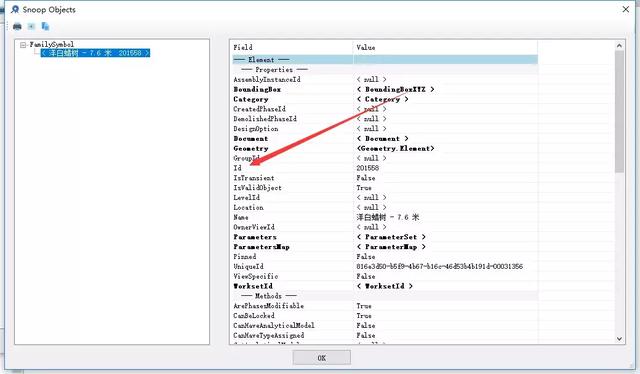The width and height of the screenshot is (640, 374).
Task: Click the scrollbar up arrow
Action: tap(619, 46)
